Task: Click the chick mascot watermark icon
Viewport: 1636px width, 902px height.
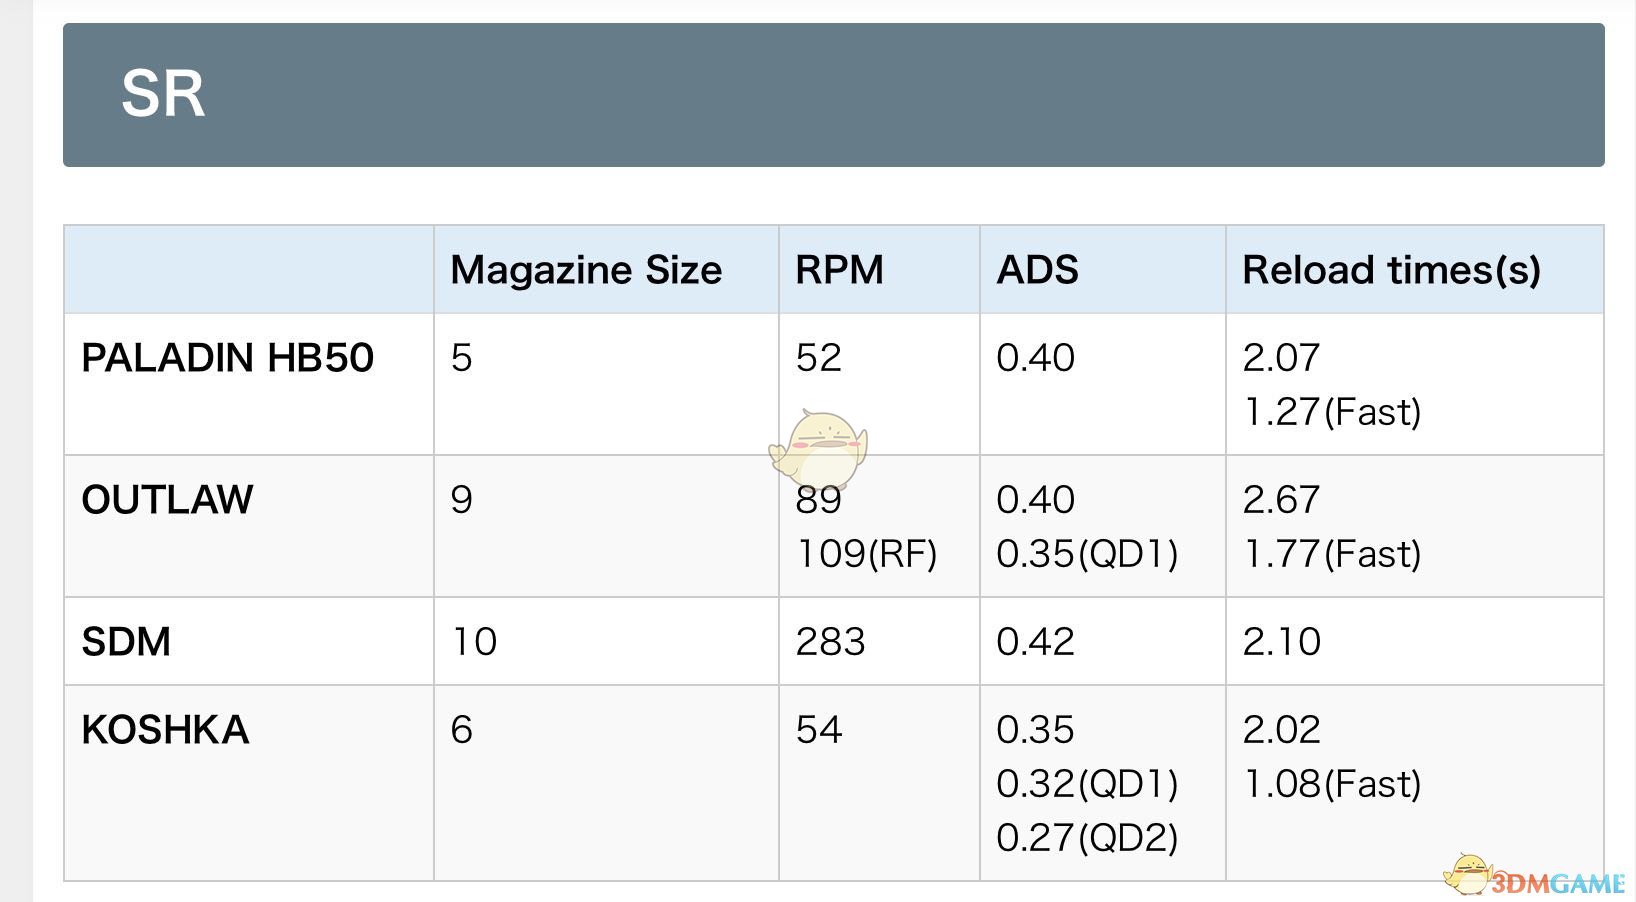Action: 819,448
